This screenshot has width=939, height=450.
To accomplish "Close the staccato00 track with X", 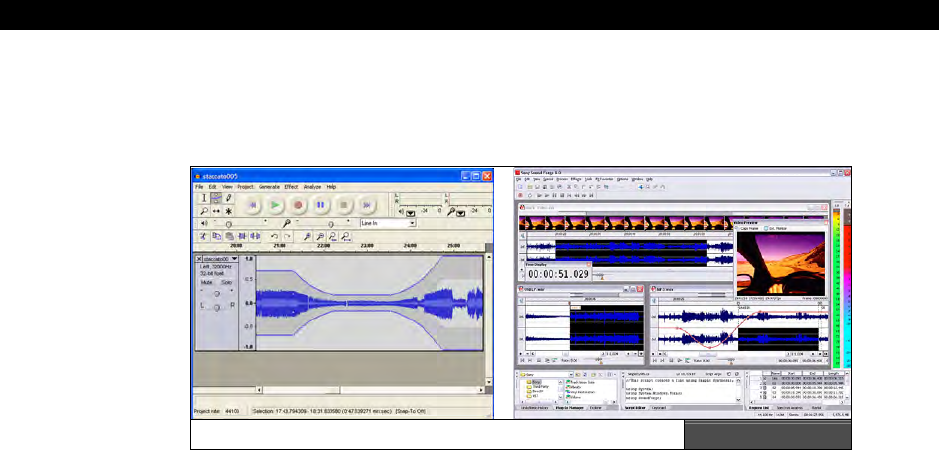I will click(199, 259).
